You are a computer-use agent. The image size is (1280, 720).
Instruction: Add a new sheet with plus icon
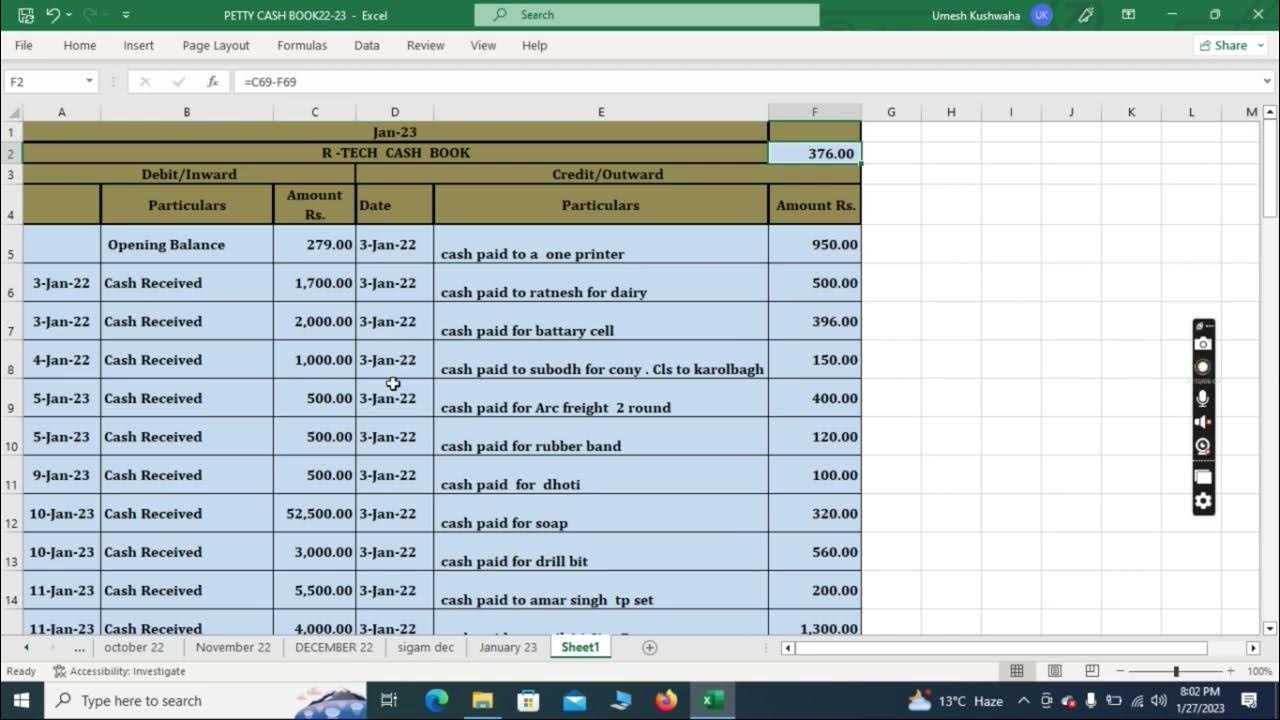pyautogui.click(x=649, y=648)
